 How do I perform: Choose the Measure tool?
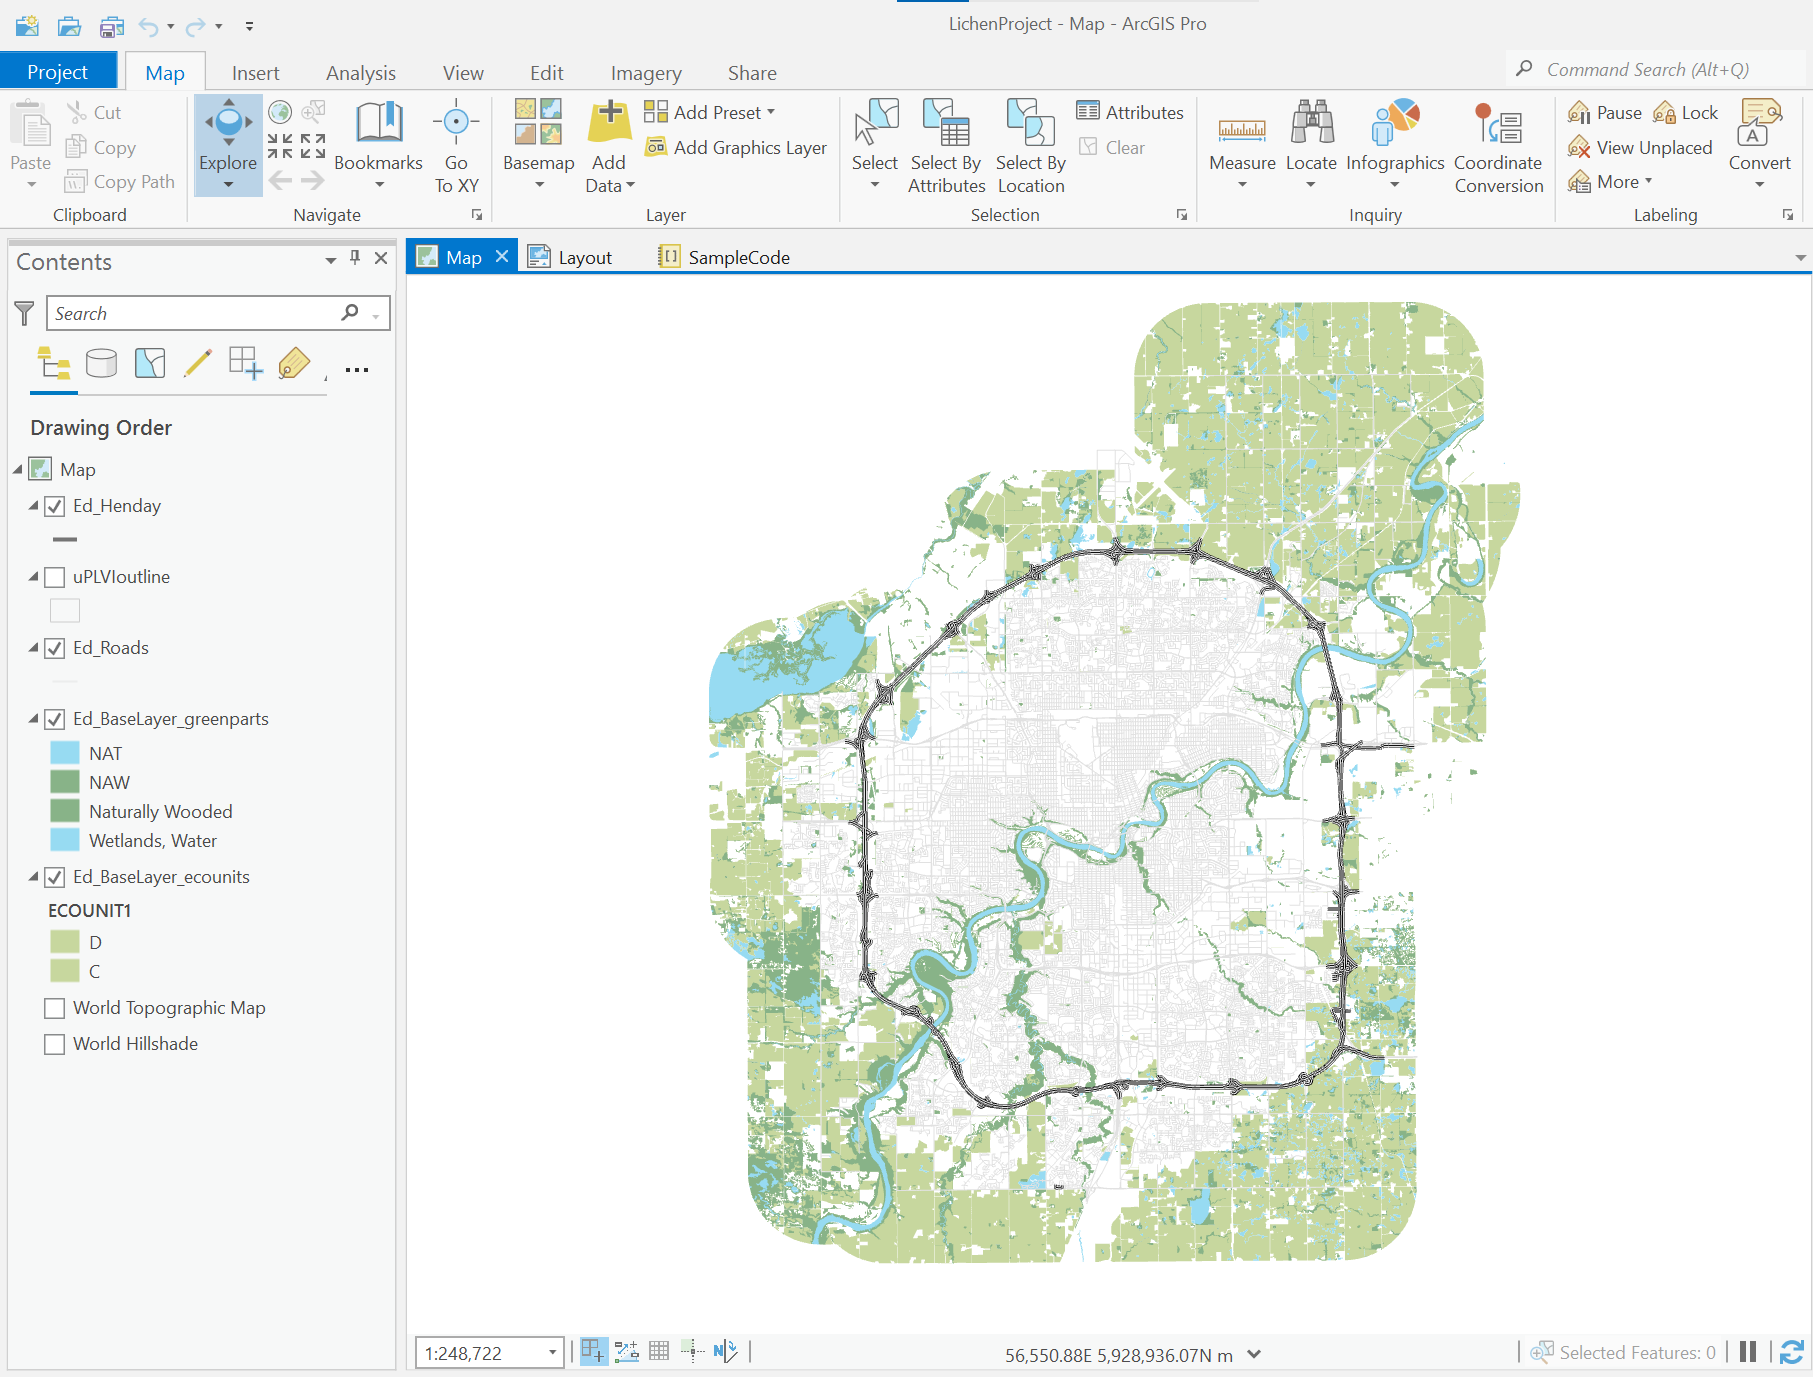[1242, 145]
